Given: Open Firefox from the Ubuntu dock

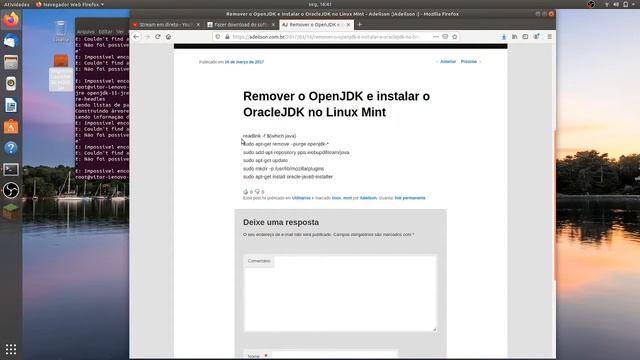Looking at the screenshot, I should pos(11,20).
